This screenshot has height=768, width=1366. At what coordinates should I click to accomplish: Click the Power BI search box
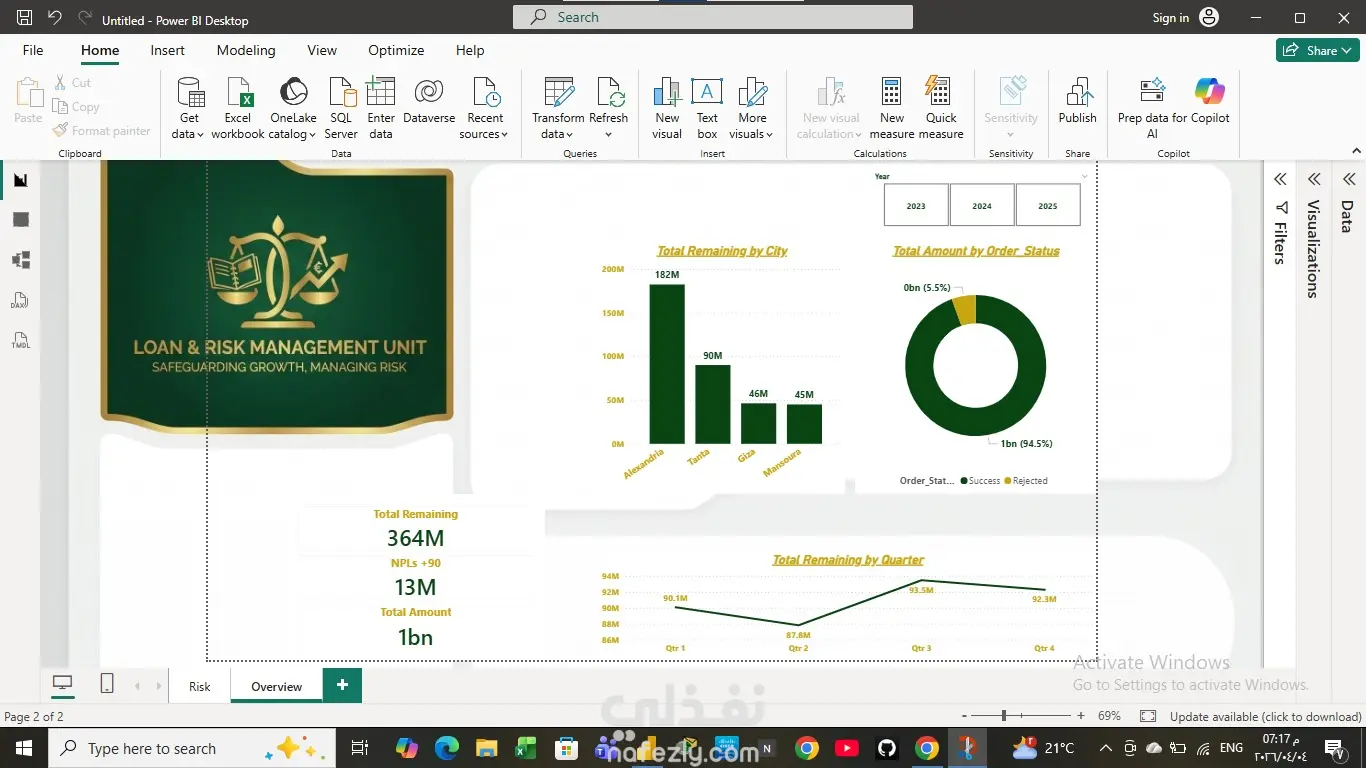point(713,17)
